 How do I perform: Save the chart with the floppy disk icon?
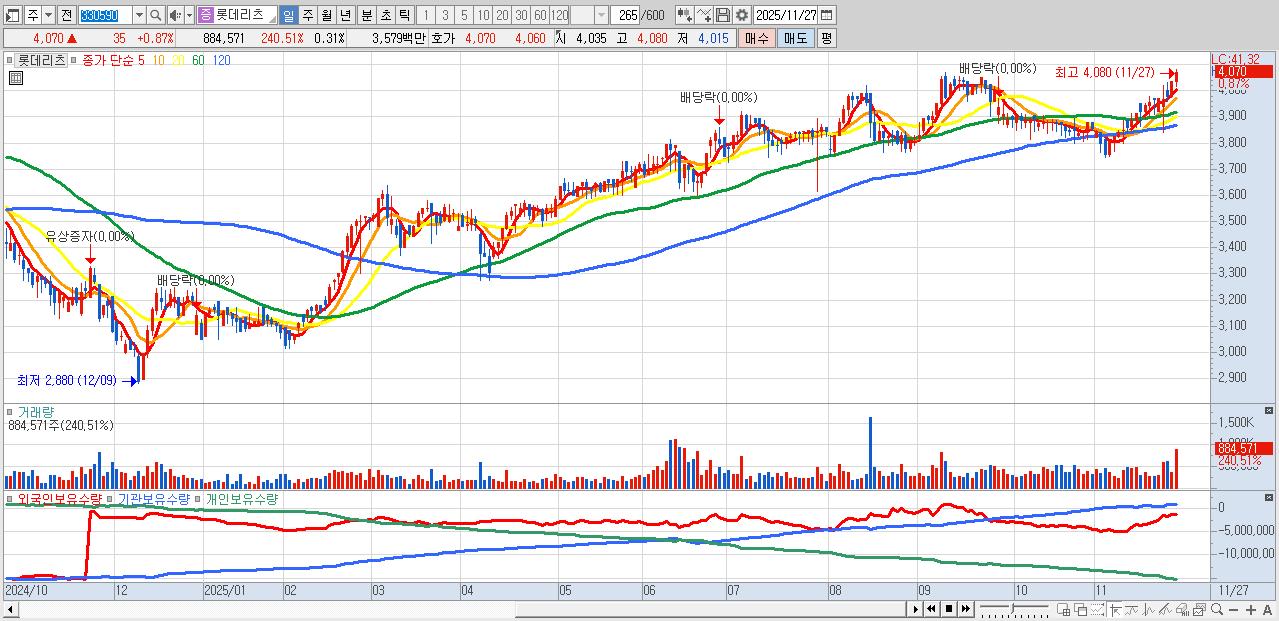(x=723, y=15)
